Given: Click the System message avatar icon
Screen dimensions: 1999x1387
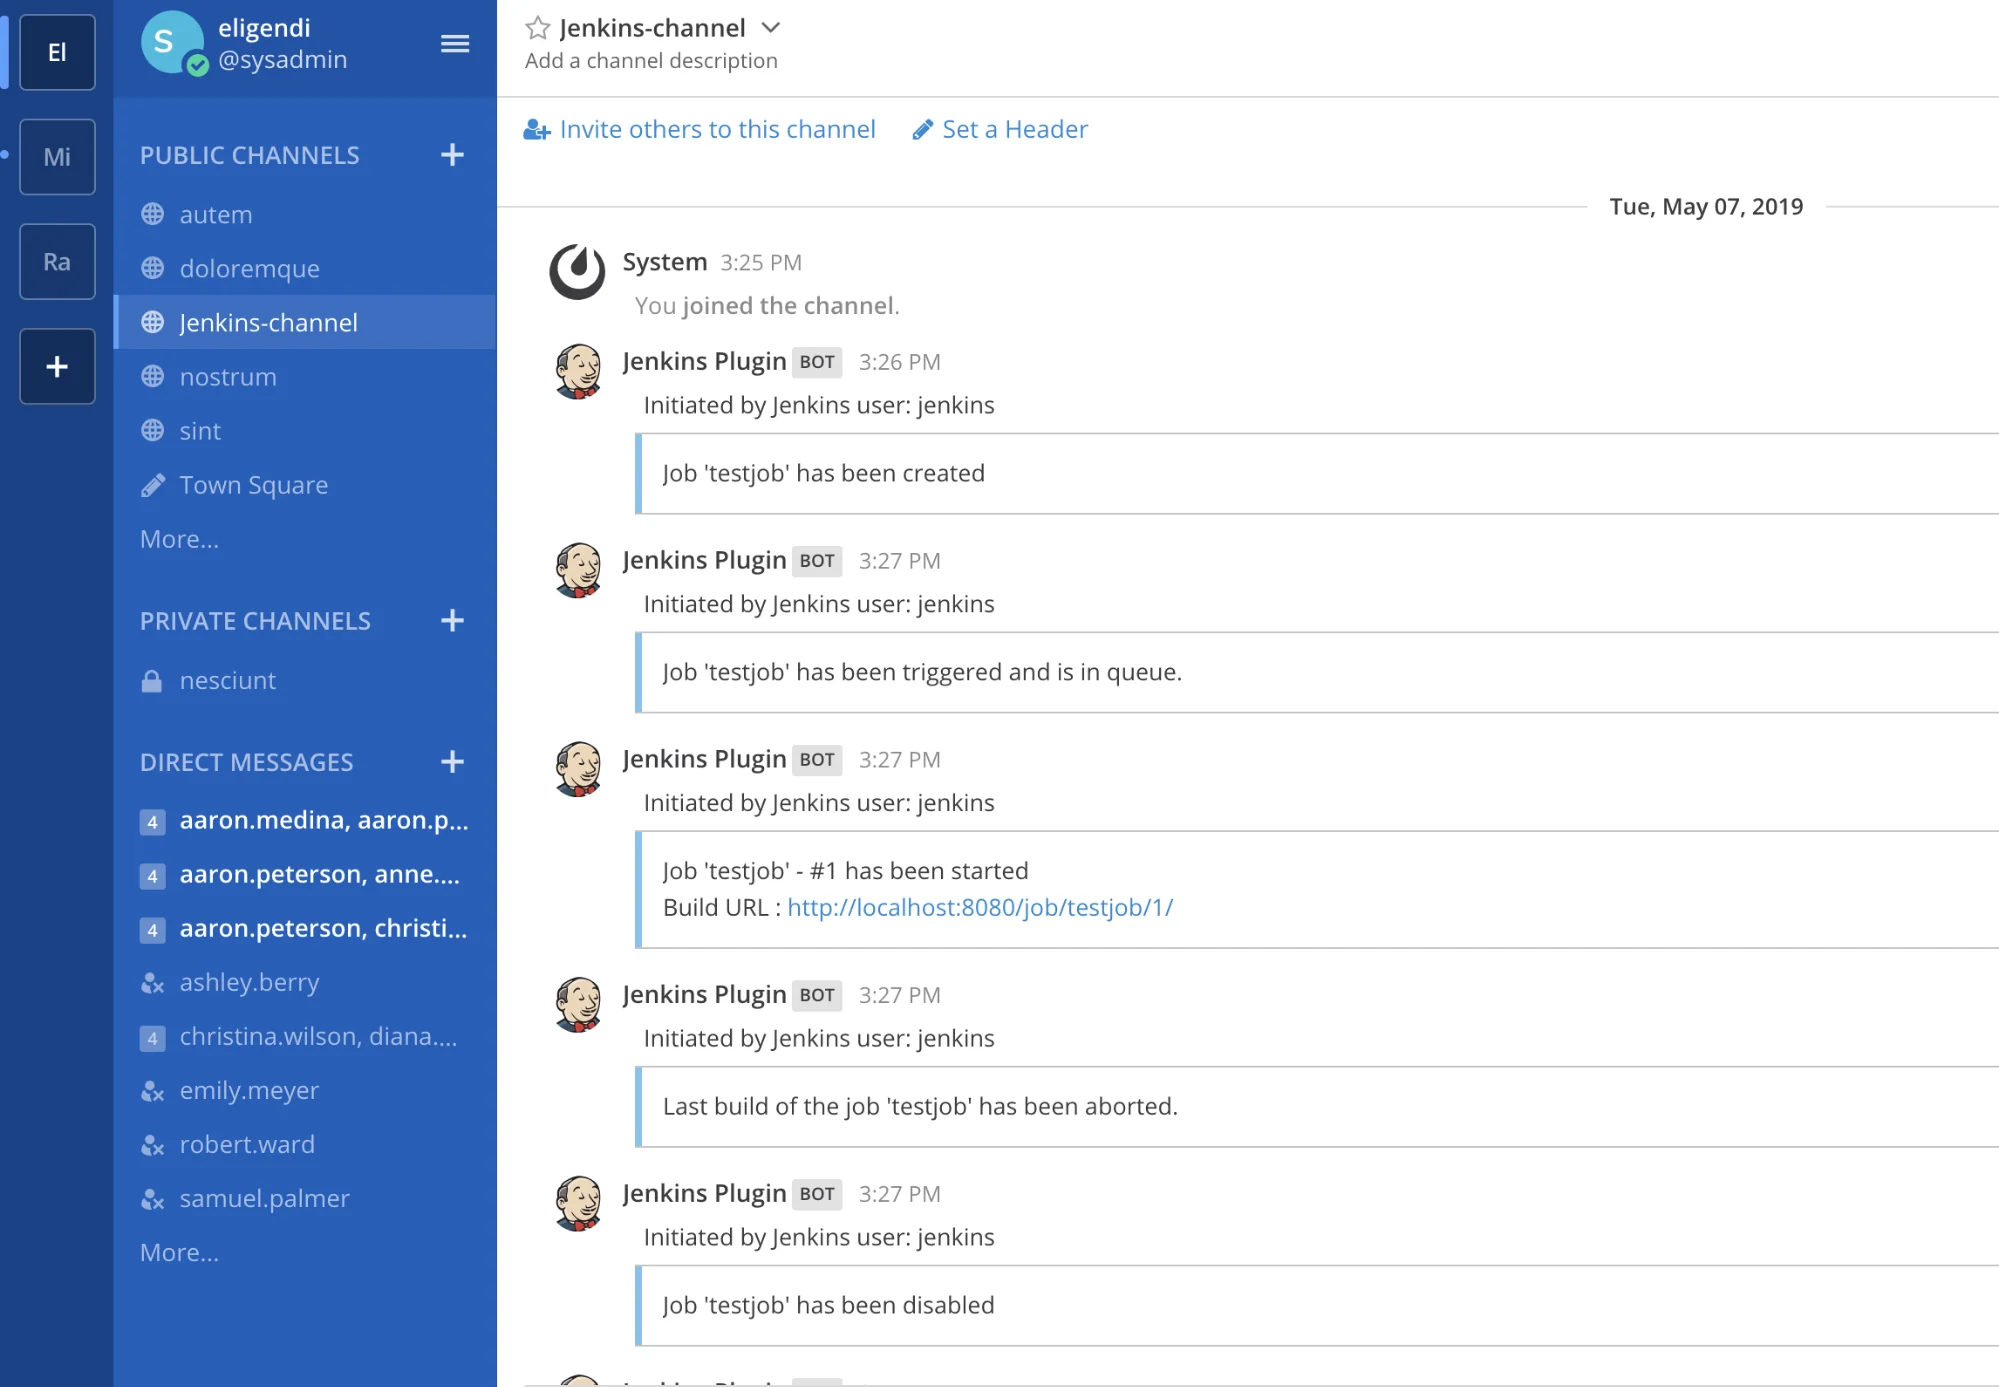Looking at the screenshot, I should tap(577, 271).
